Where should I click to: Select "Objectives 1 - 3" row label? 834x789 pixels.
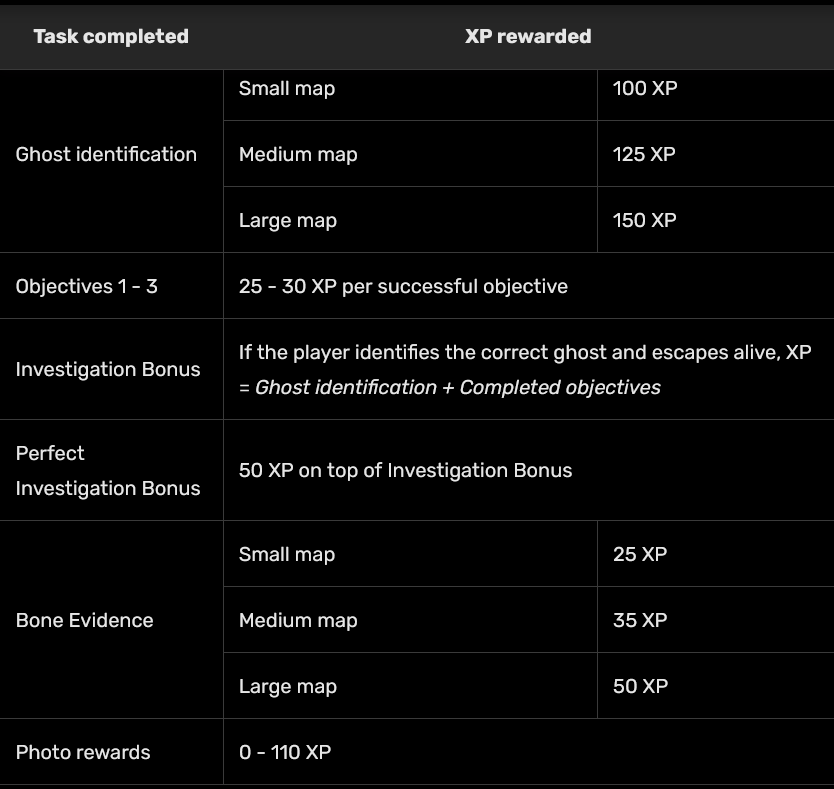click(86, 286)
